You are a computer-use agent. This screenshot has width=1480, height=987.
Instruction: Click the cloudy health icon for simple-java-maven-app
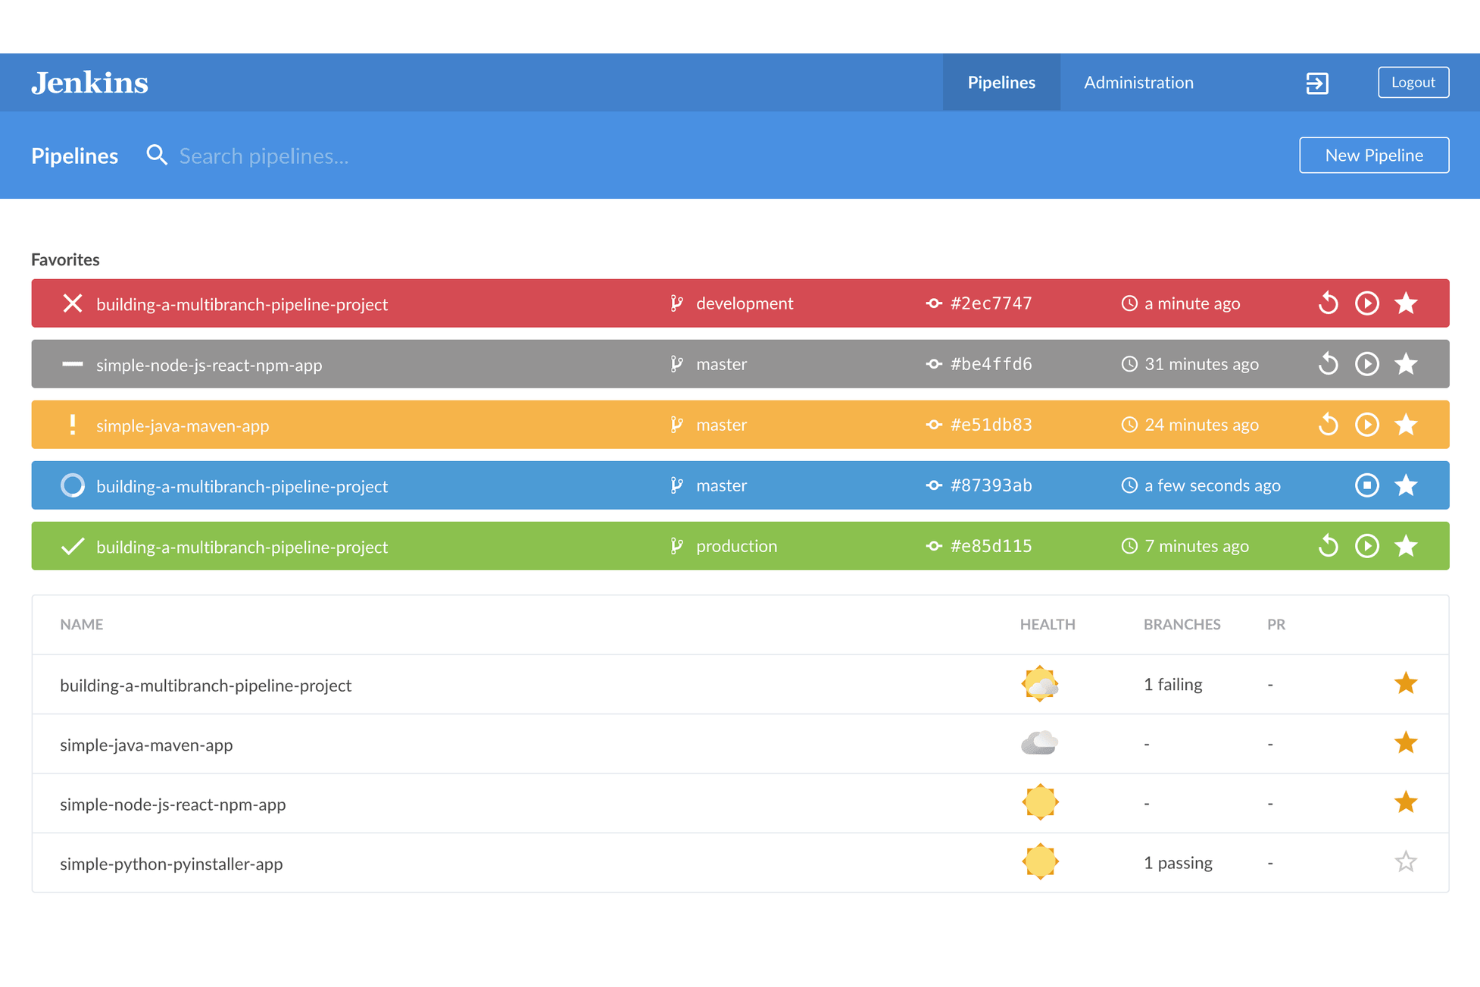1040,743
